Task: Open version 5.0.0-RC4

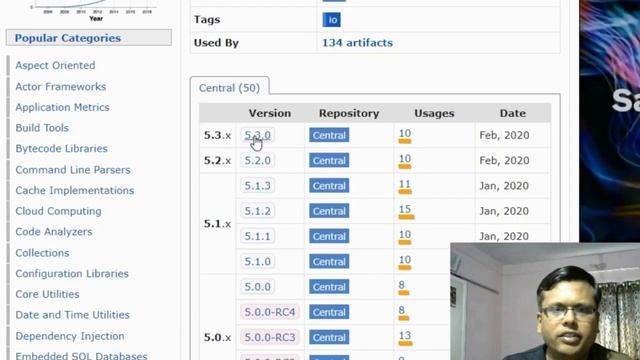Action: [269, 312]
